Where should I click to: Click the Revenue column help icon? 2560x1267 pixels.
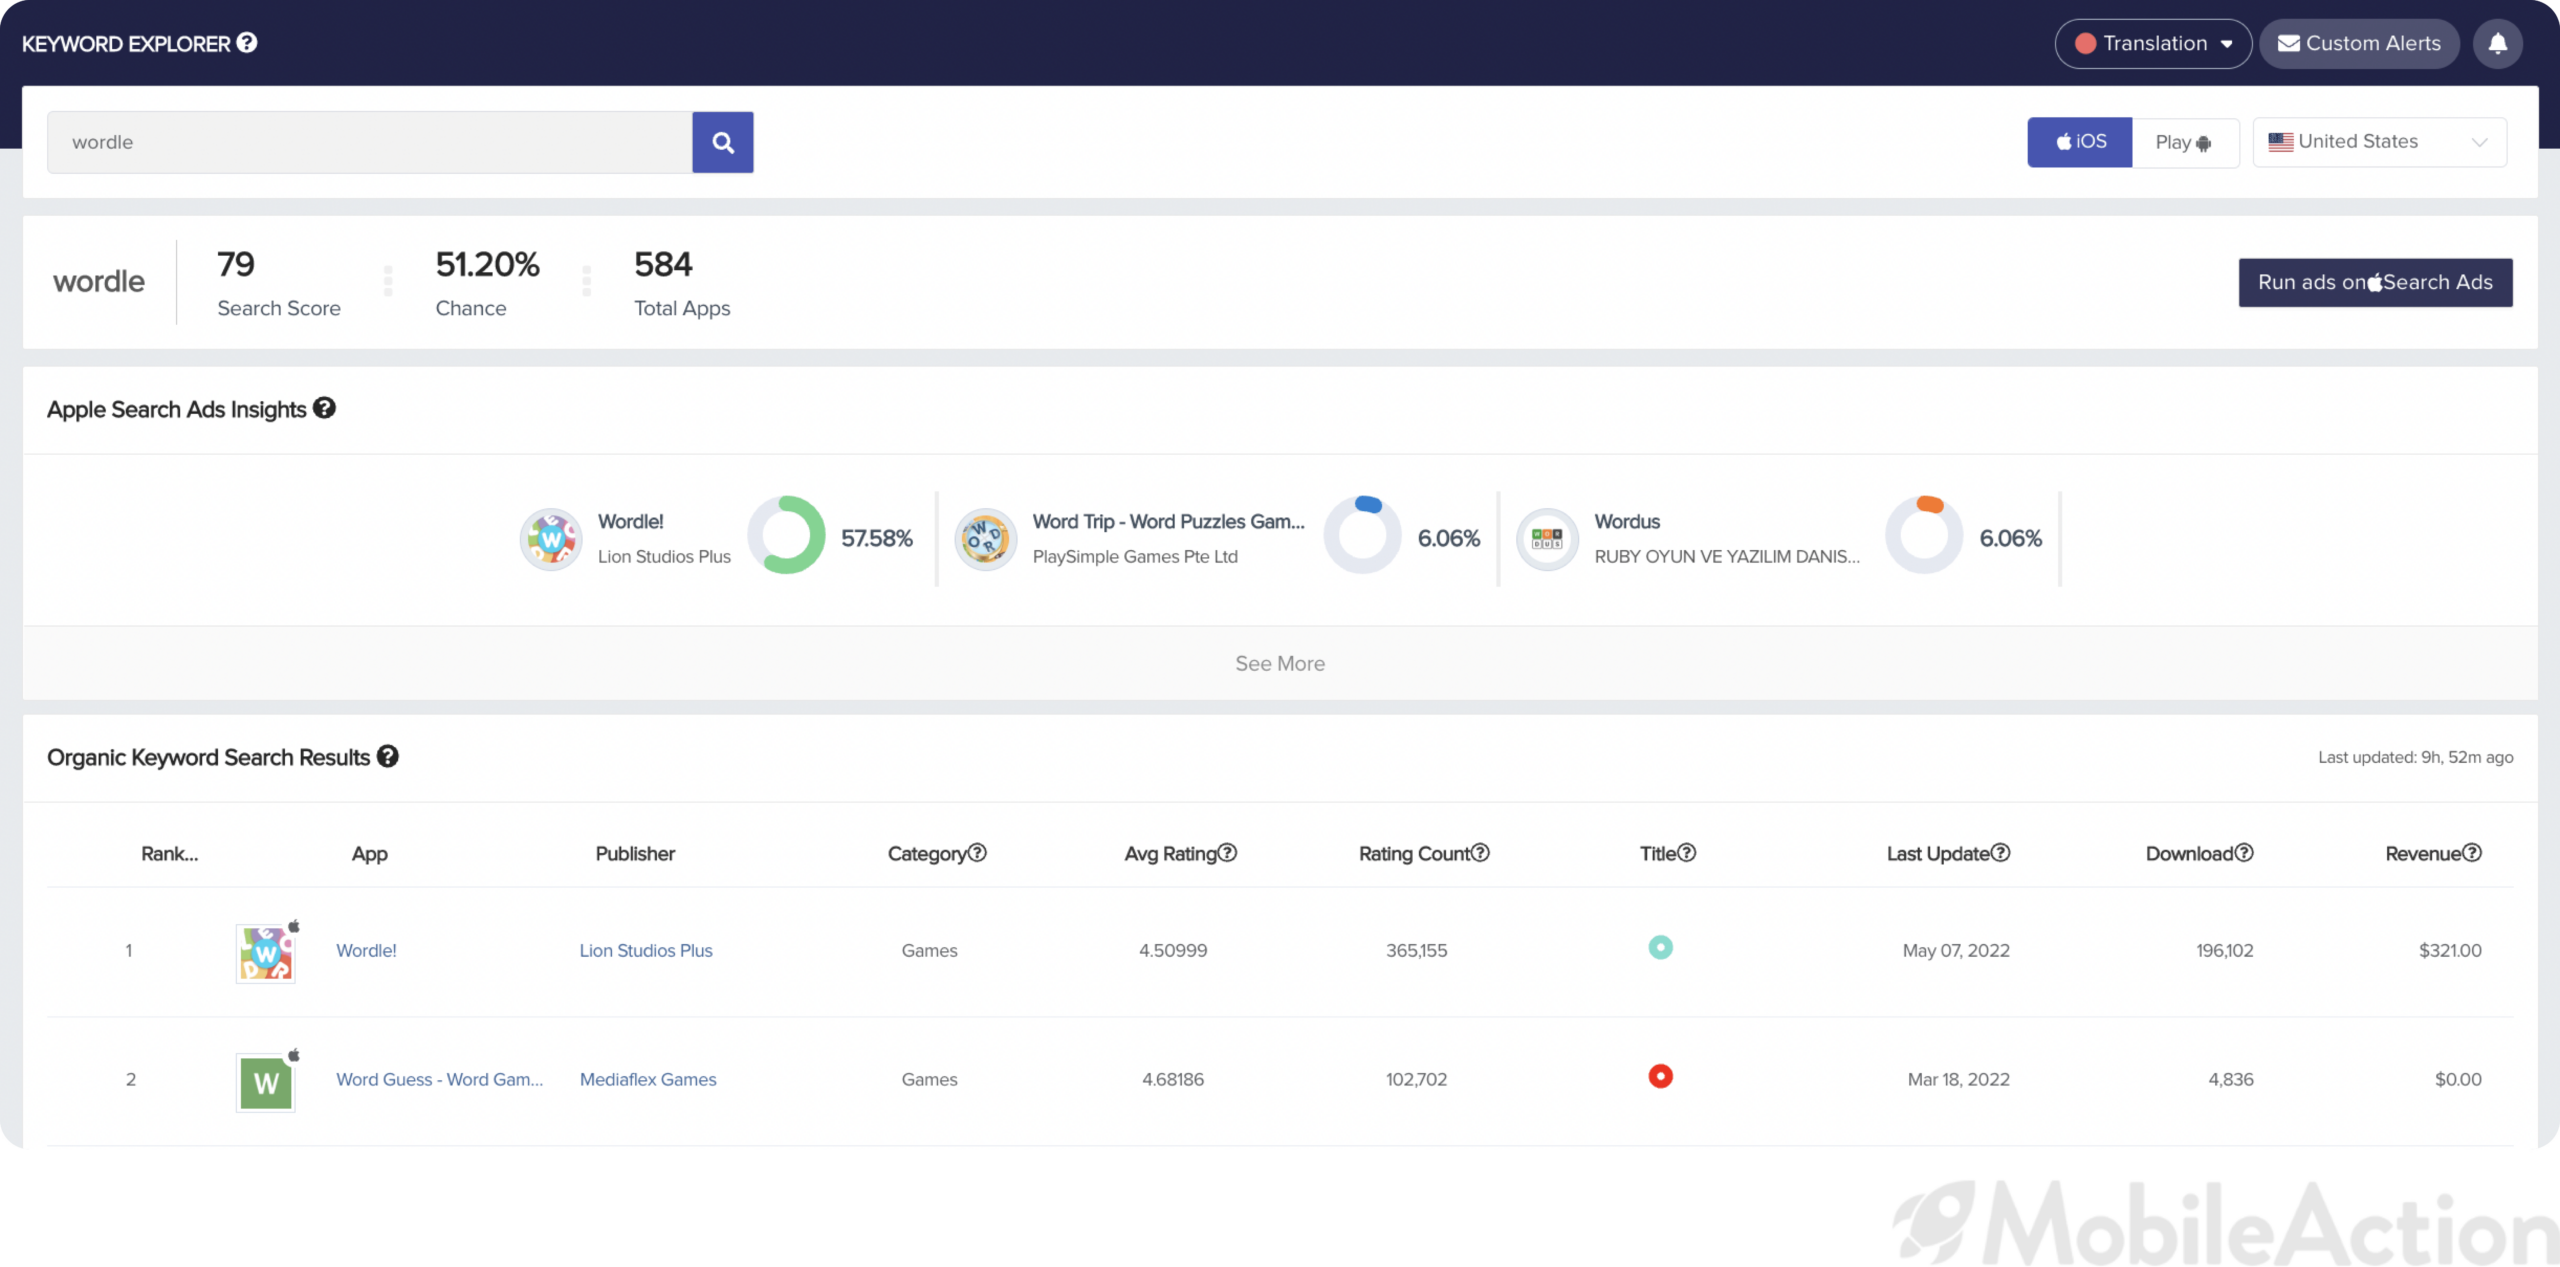point(2472,853)
